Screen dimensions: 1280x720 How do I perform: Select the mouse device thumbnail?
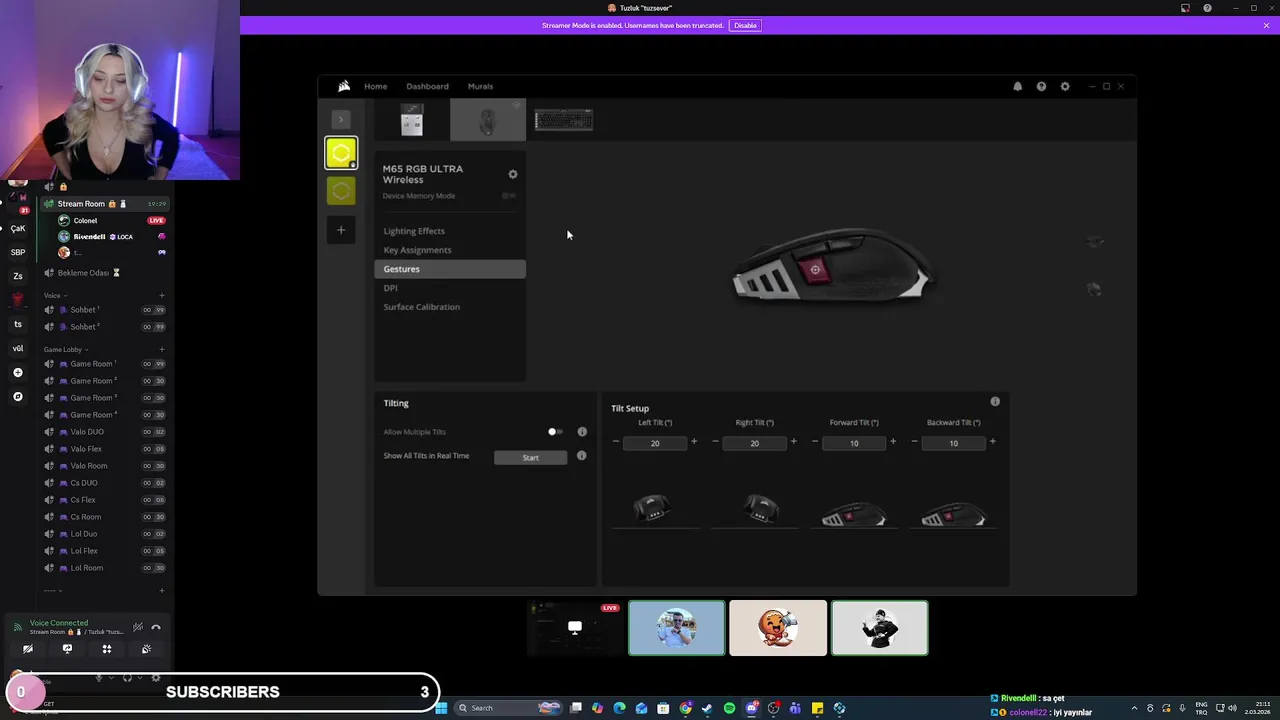pos(487,120)
